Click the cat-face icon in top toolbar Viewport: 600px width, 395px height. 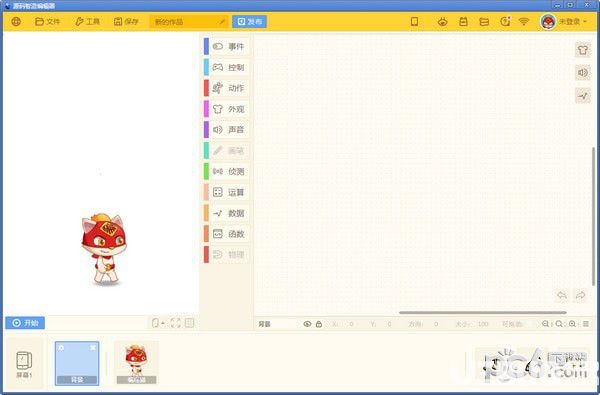coord(443,22)
